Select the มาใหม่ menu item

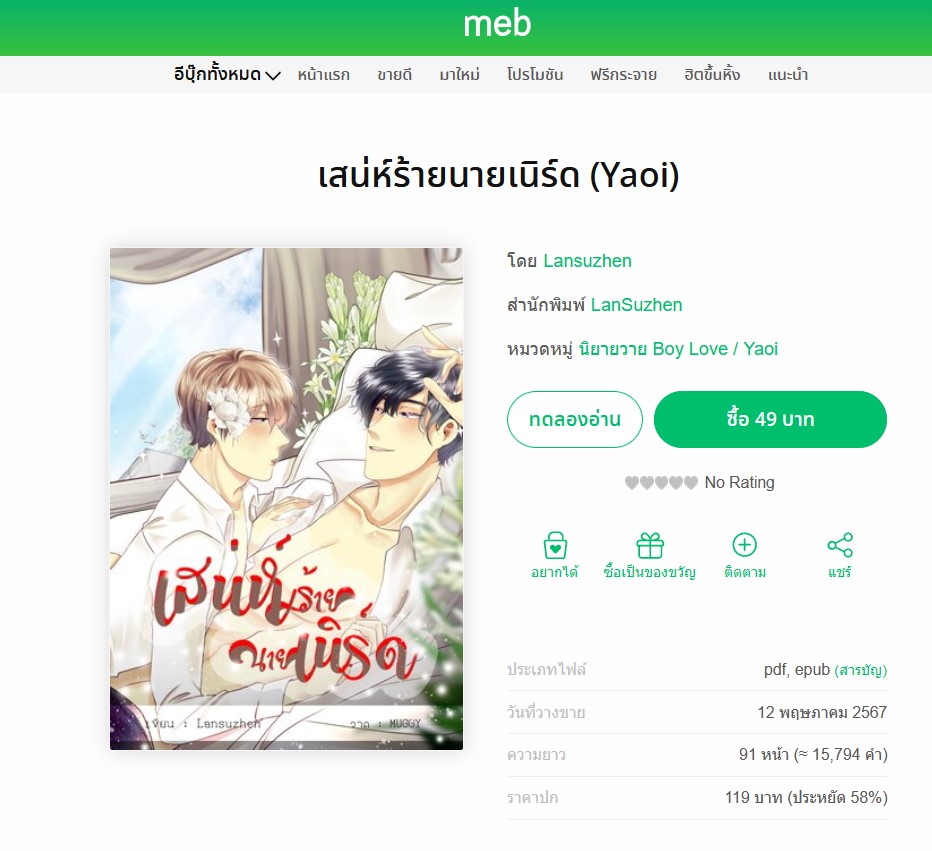pyautogui.click(x=459, y=75)
